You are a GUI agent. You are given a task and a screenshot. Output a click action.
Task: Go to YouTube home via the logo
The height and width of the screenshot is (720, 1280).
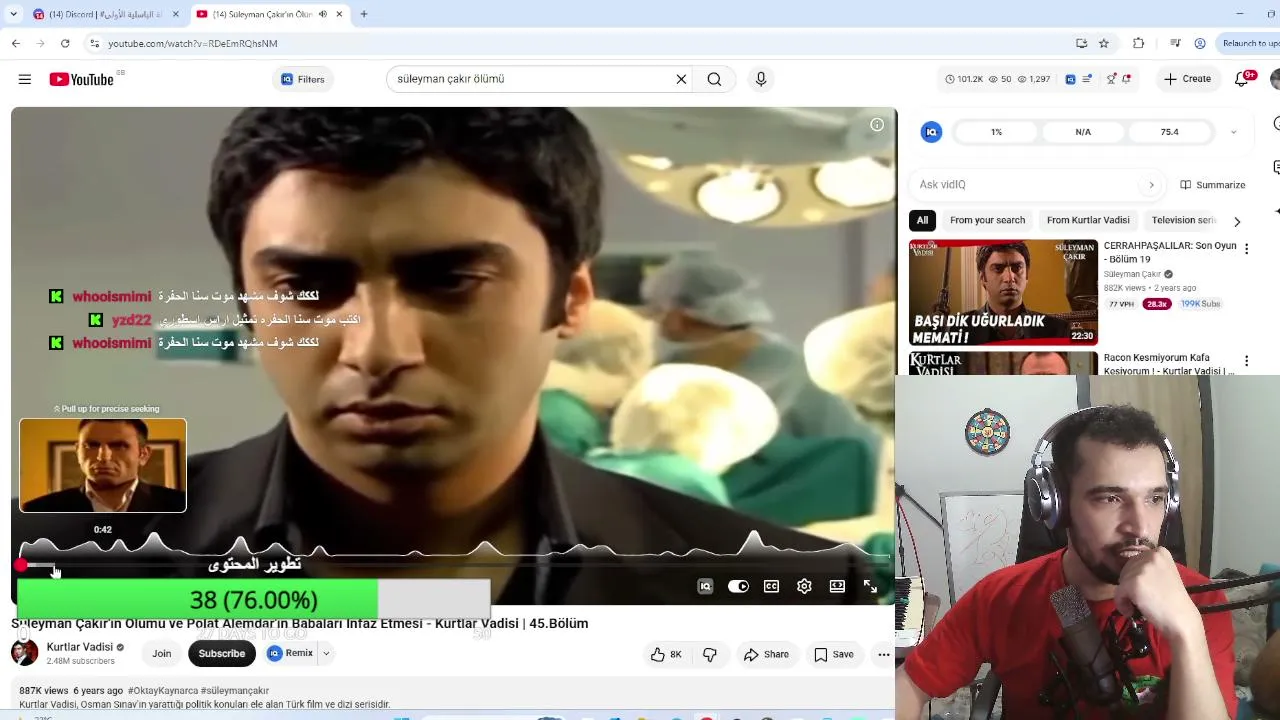coord(81,79)
